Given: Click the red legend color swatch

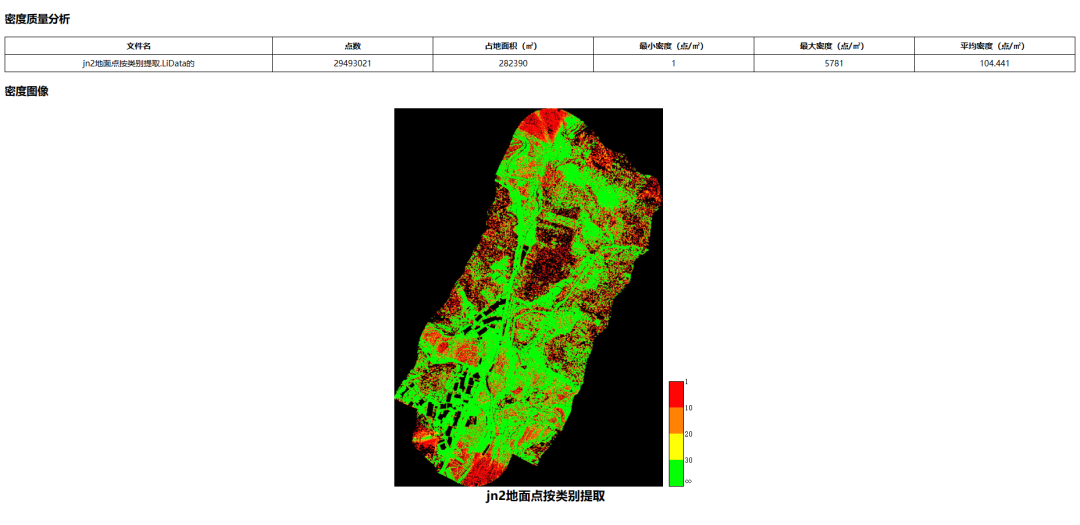Looking at the screenshot, I should 676,393.
